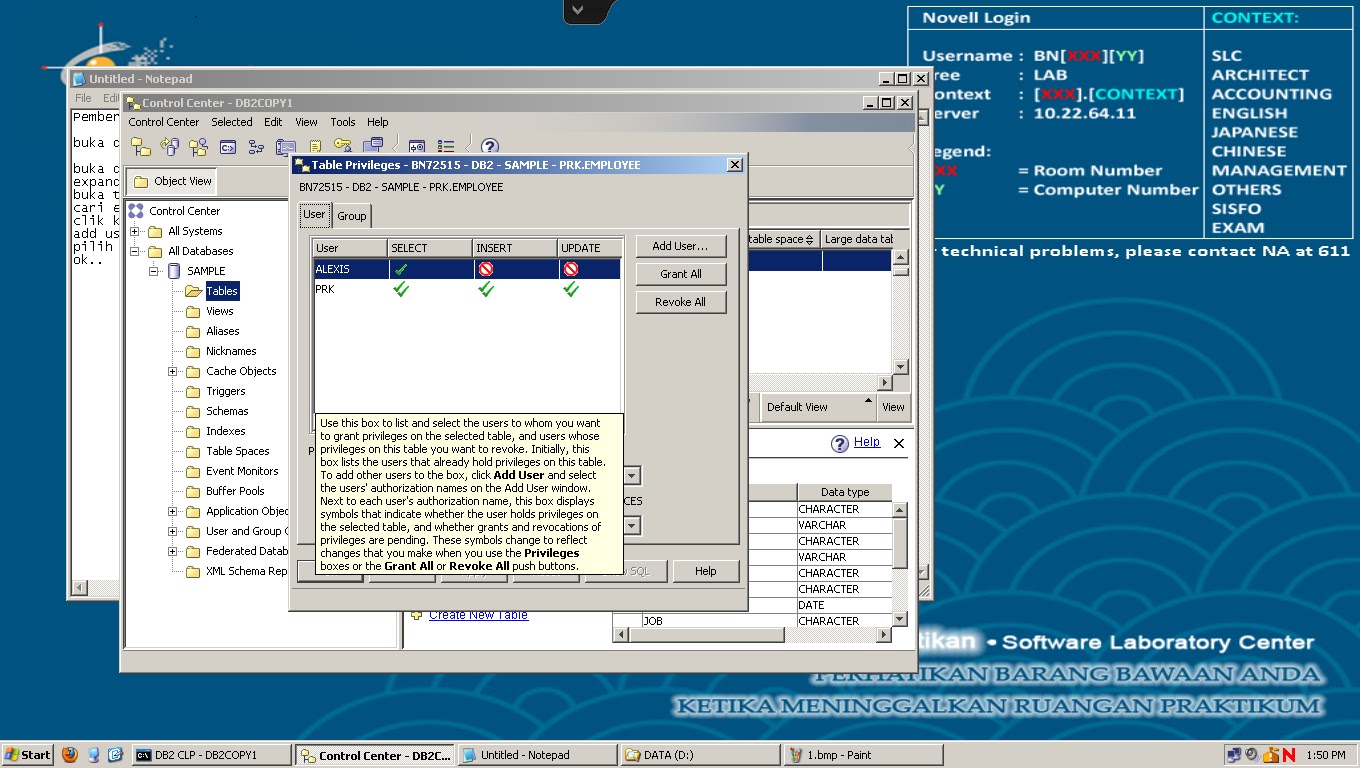
Task: Click the columns list vertical scrollbar
Action: point(900,565)
